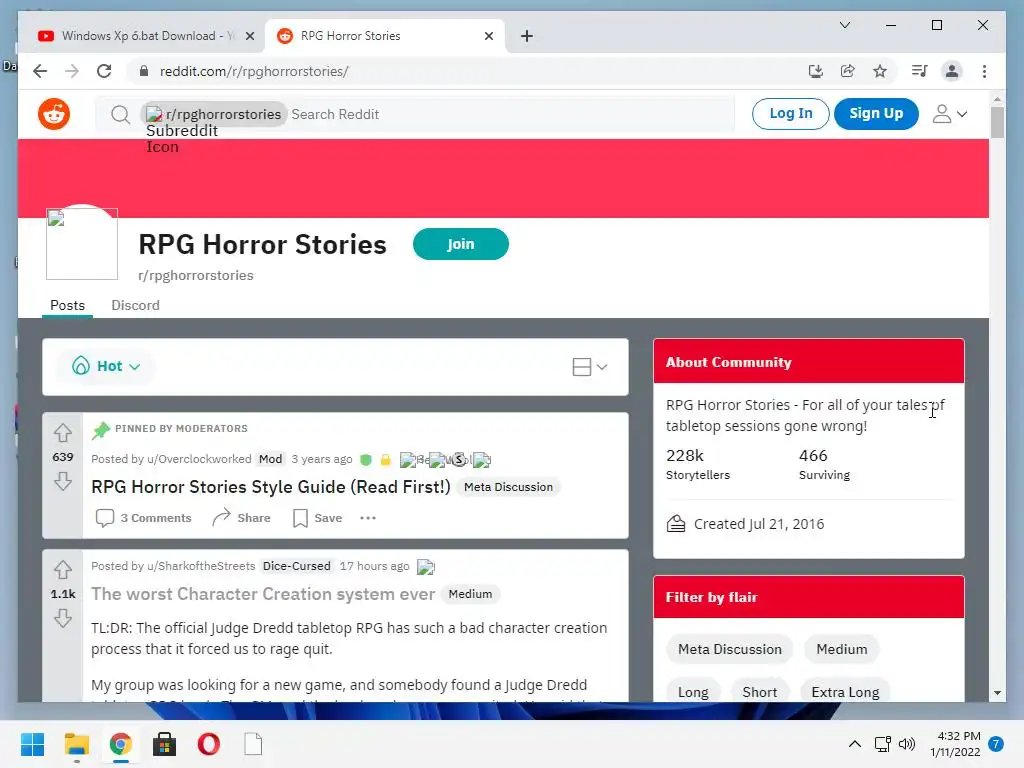Filter by Meta Discussion flair in sidebar
The width and height of the screenshot is (1024, 768).
coord(729,649)
